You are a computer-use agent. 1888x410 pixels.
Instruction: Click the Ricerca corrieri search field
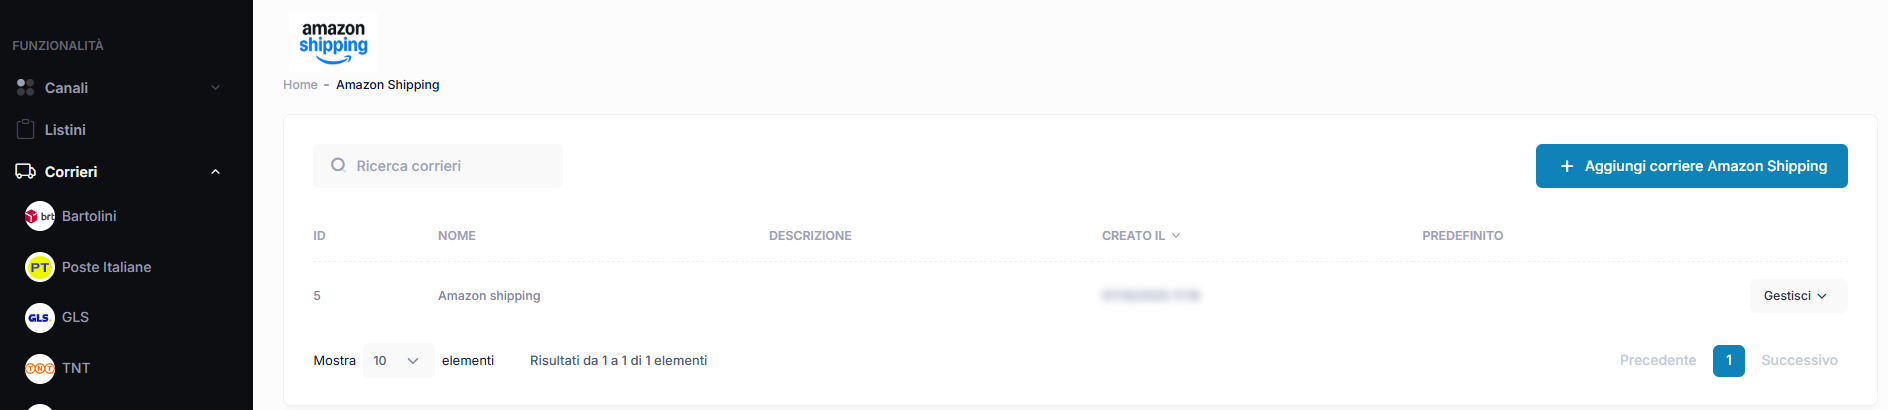tap(438, 166)
